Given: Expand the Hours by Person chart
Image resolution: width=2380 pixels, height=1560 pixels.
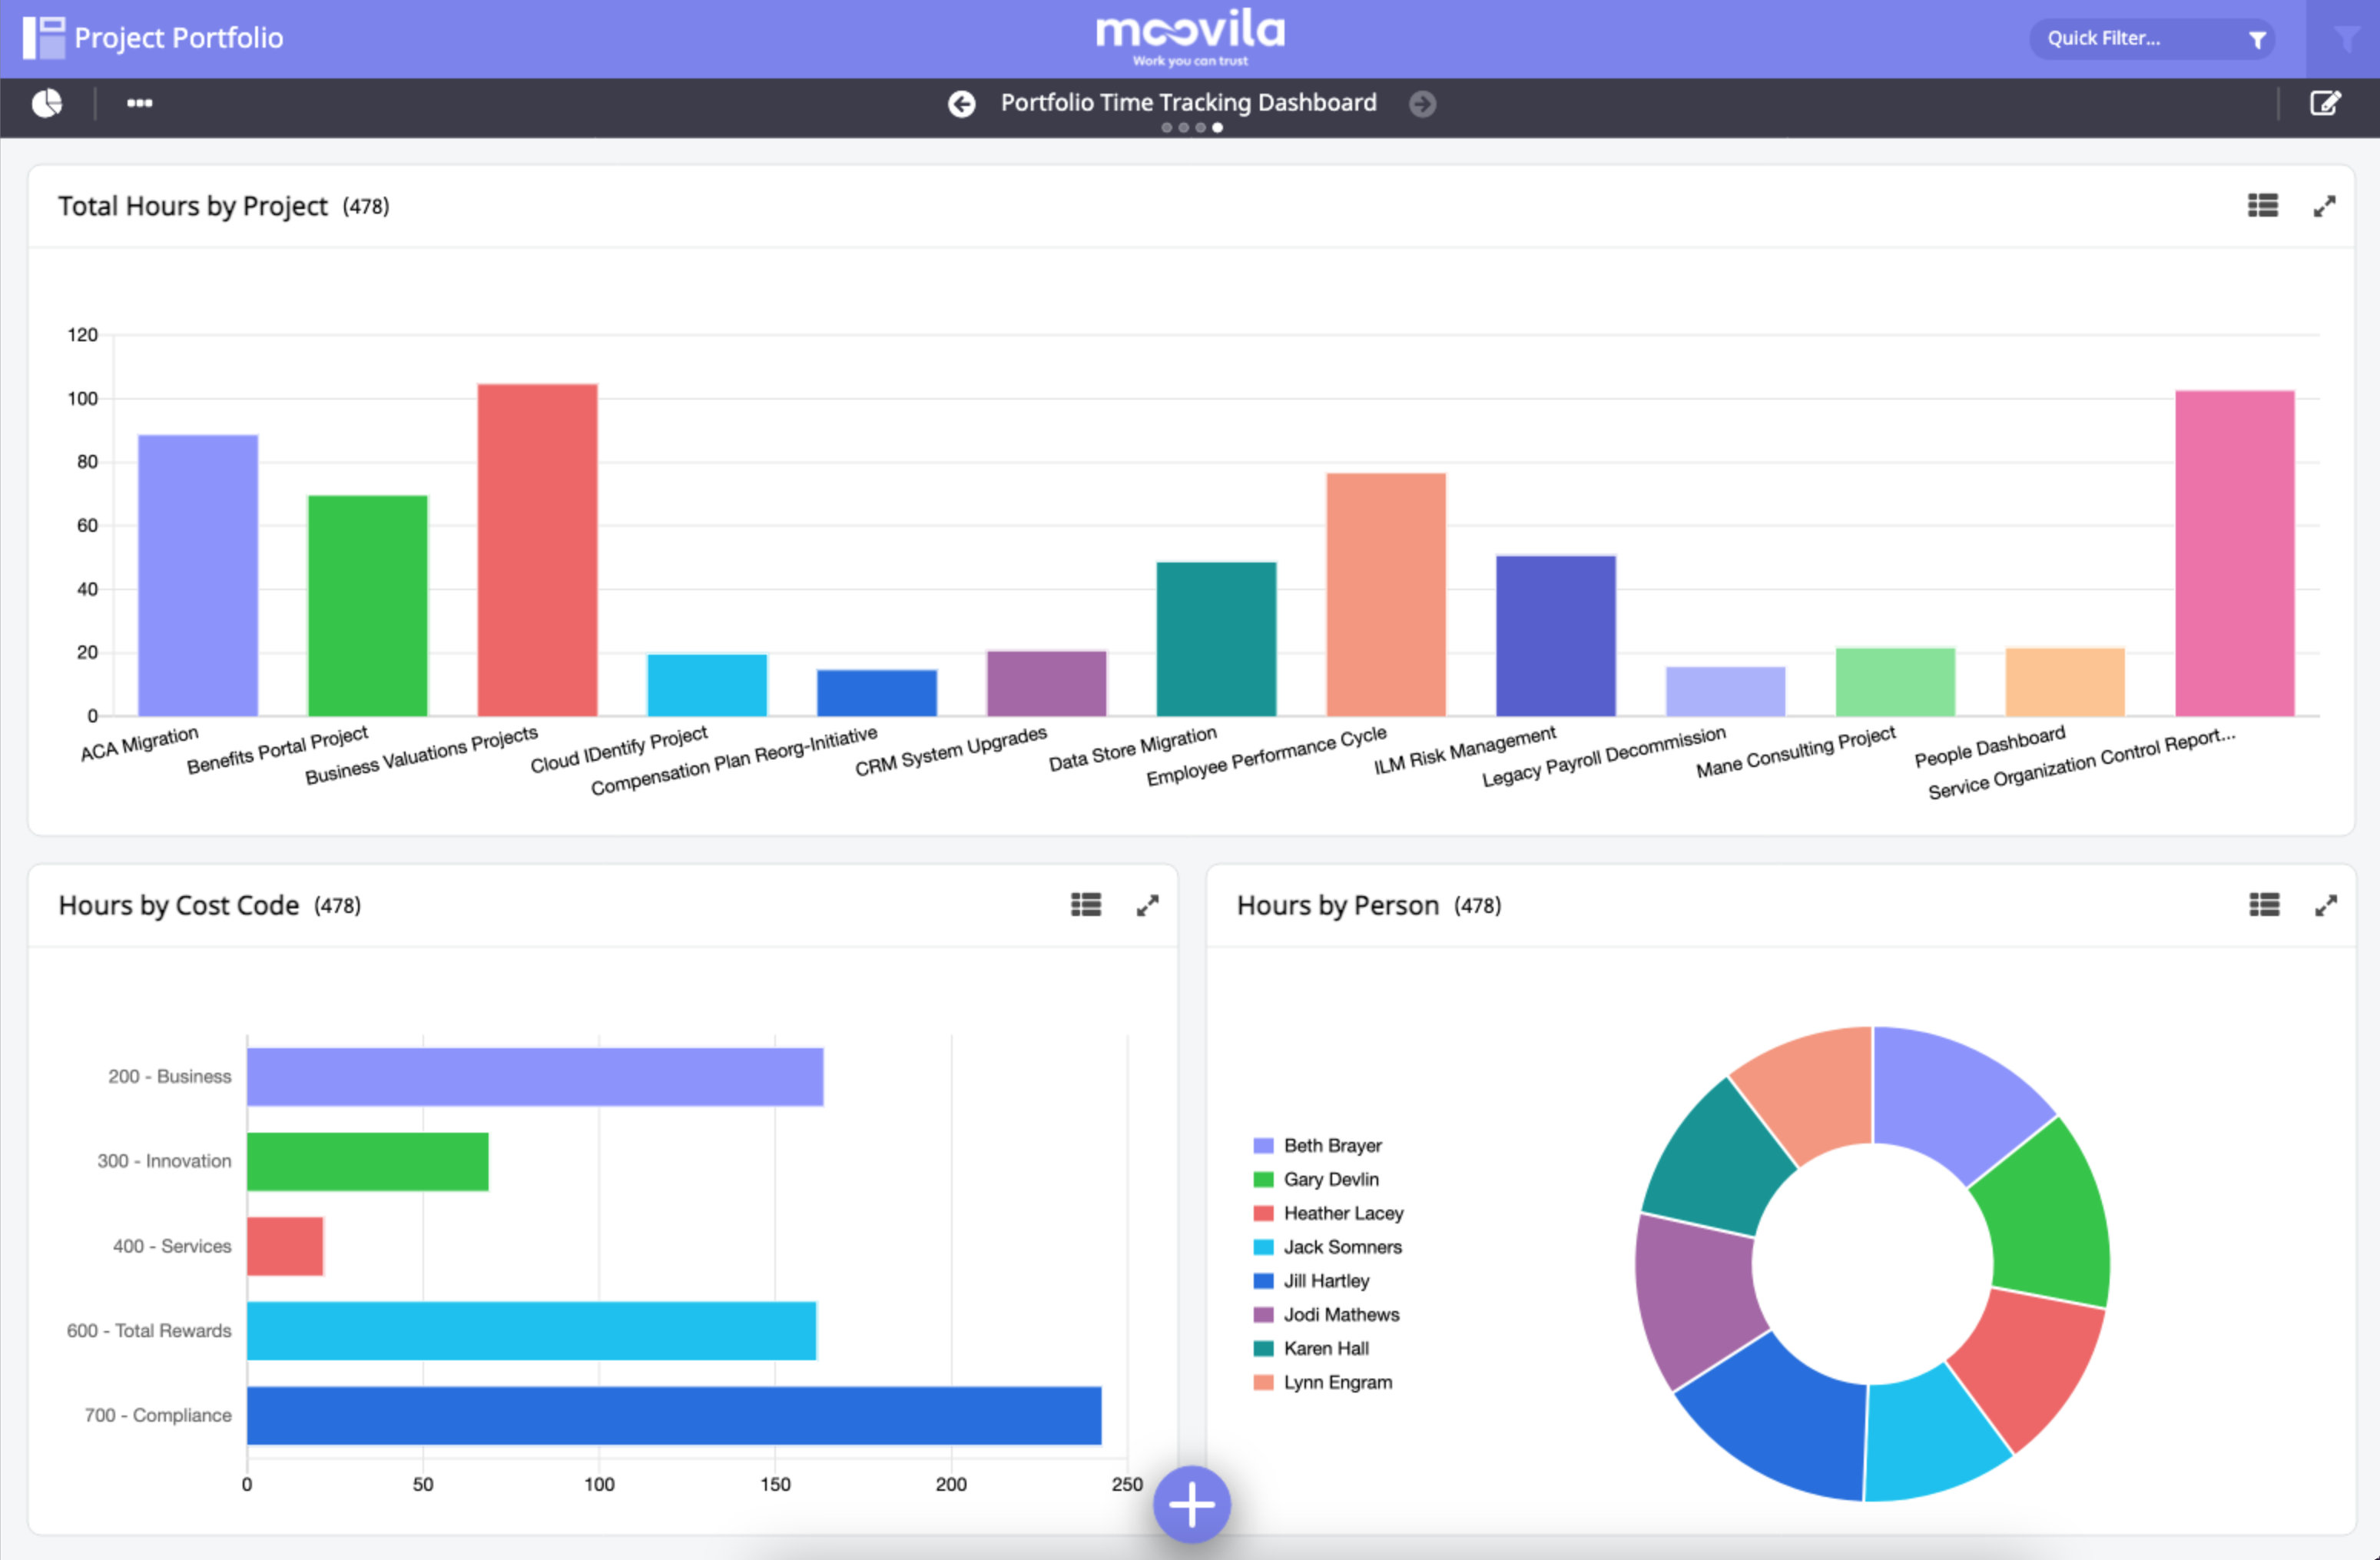Looking at the screenshot, I should (x=2325, y=905).
